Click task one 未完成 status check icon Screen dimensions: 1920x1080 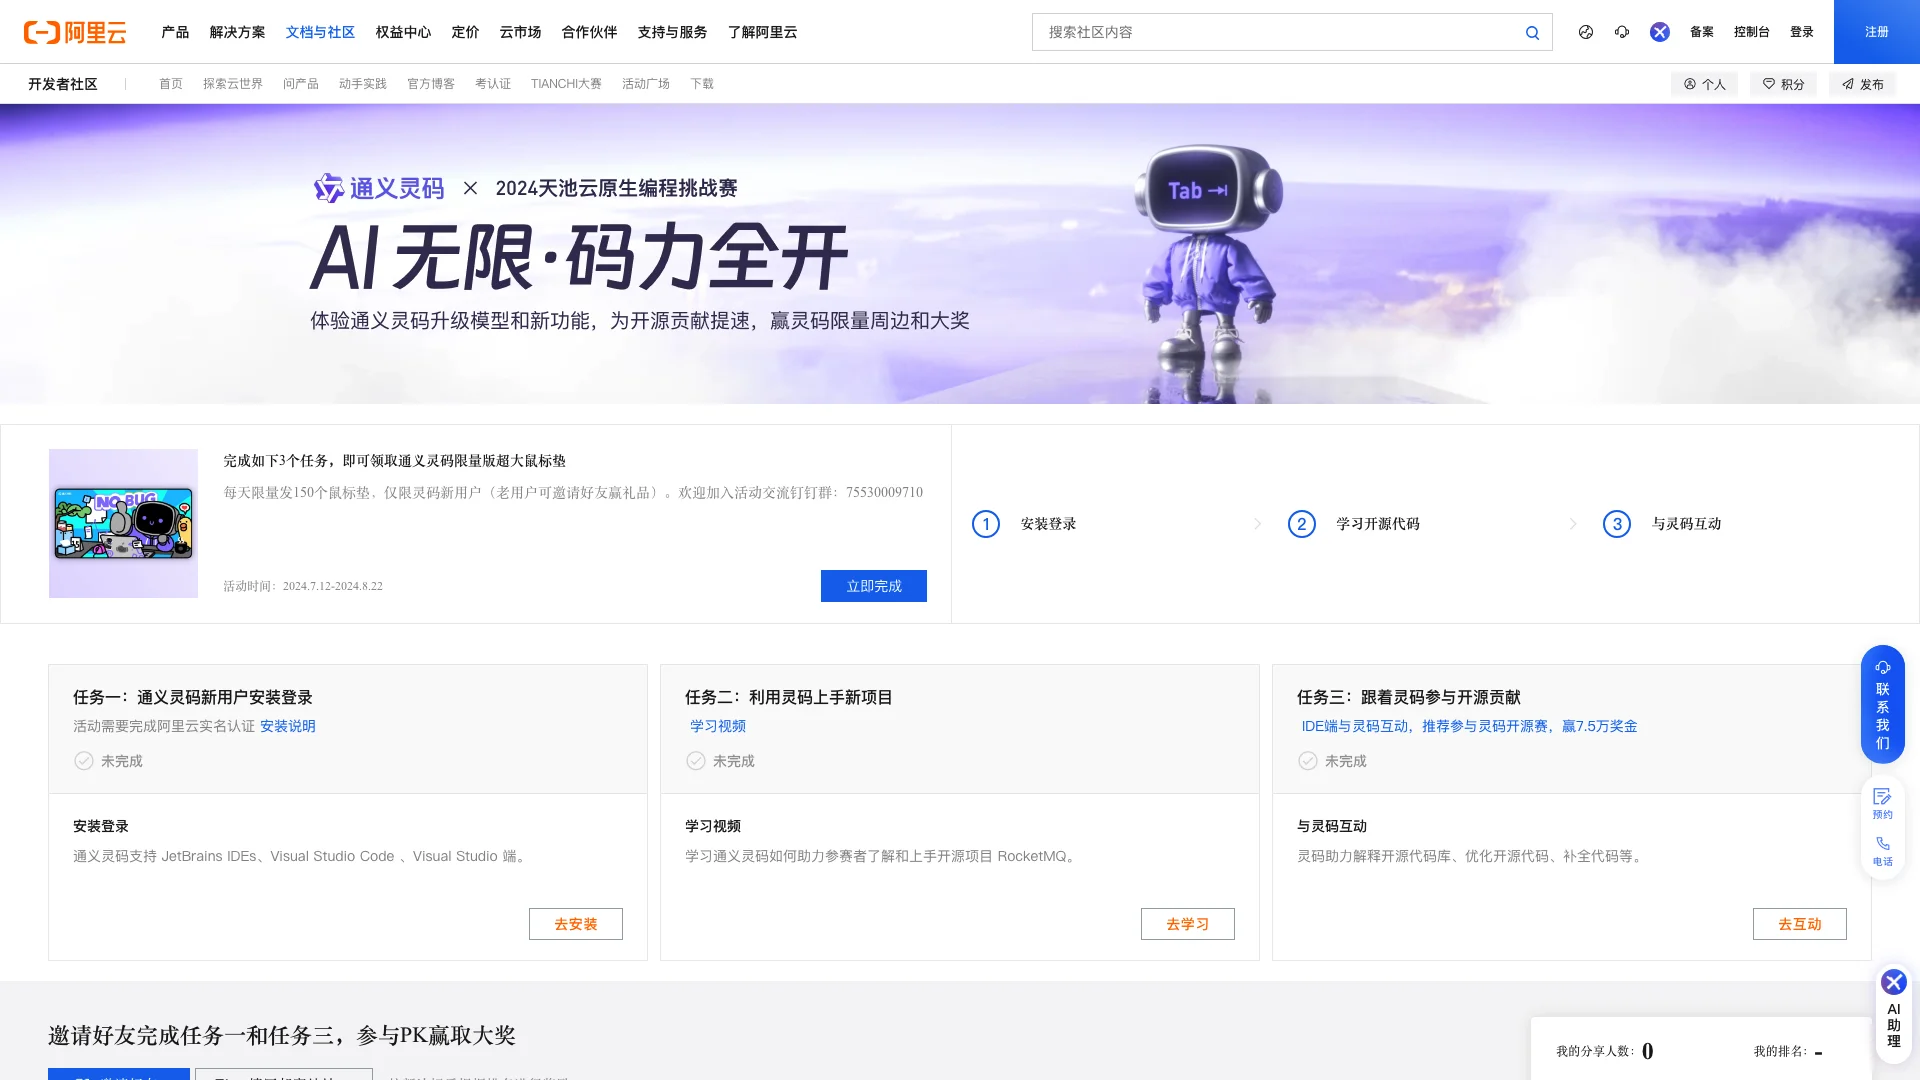tap(84, 761)
